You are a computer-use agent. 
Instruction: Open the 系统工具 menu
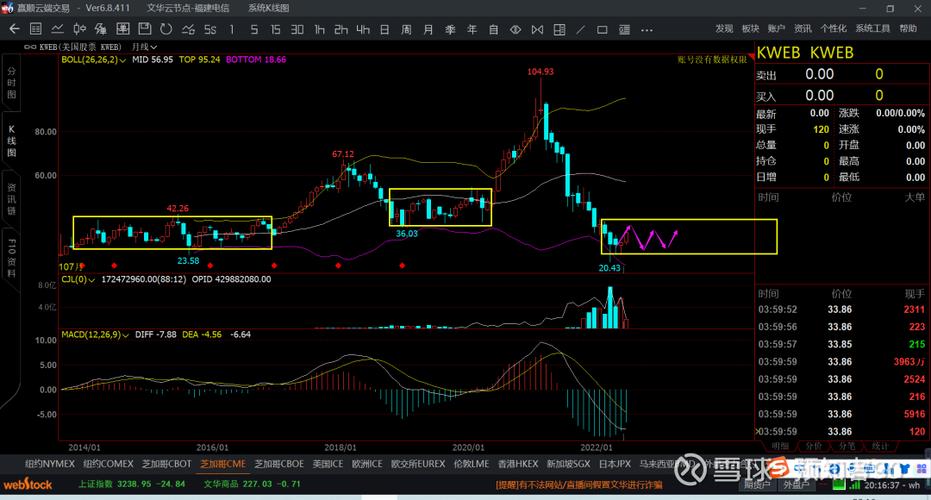[872, 28]
